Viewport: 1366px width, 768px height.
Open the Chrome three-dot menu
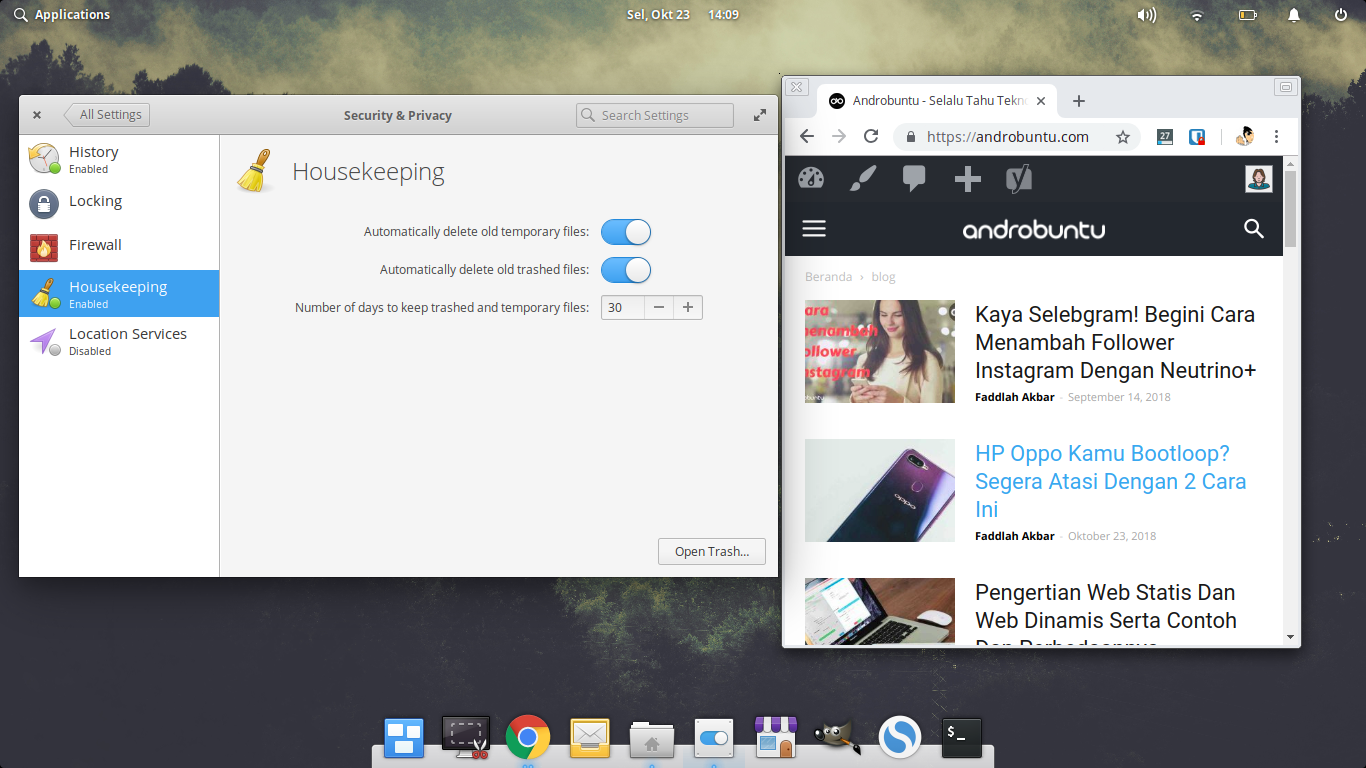(x=1277, y=136)
